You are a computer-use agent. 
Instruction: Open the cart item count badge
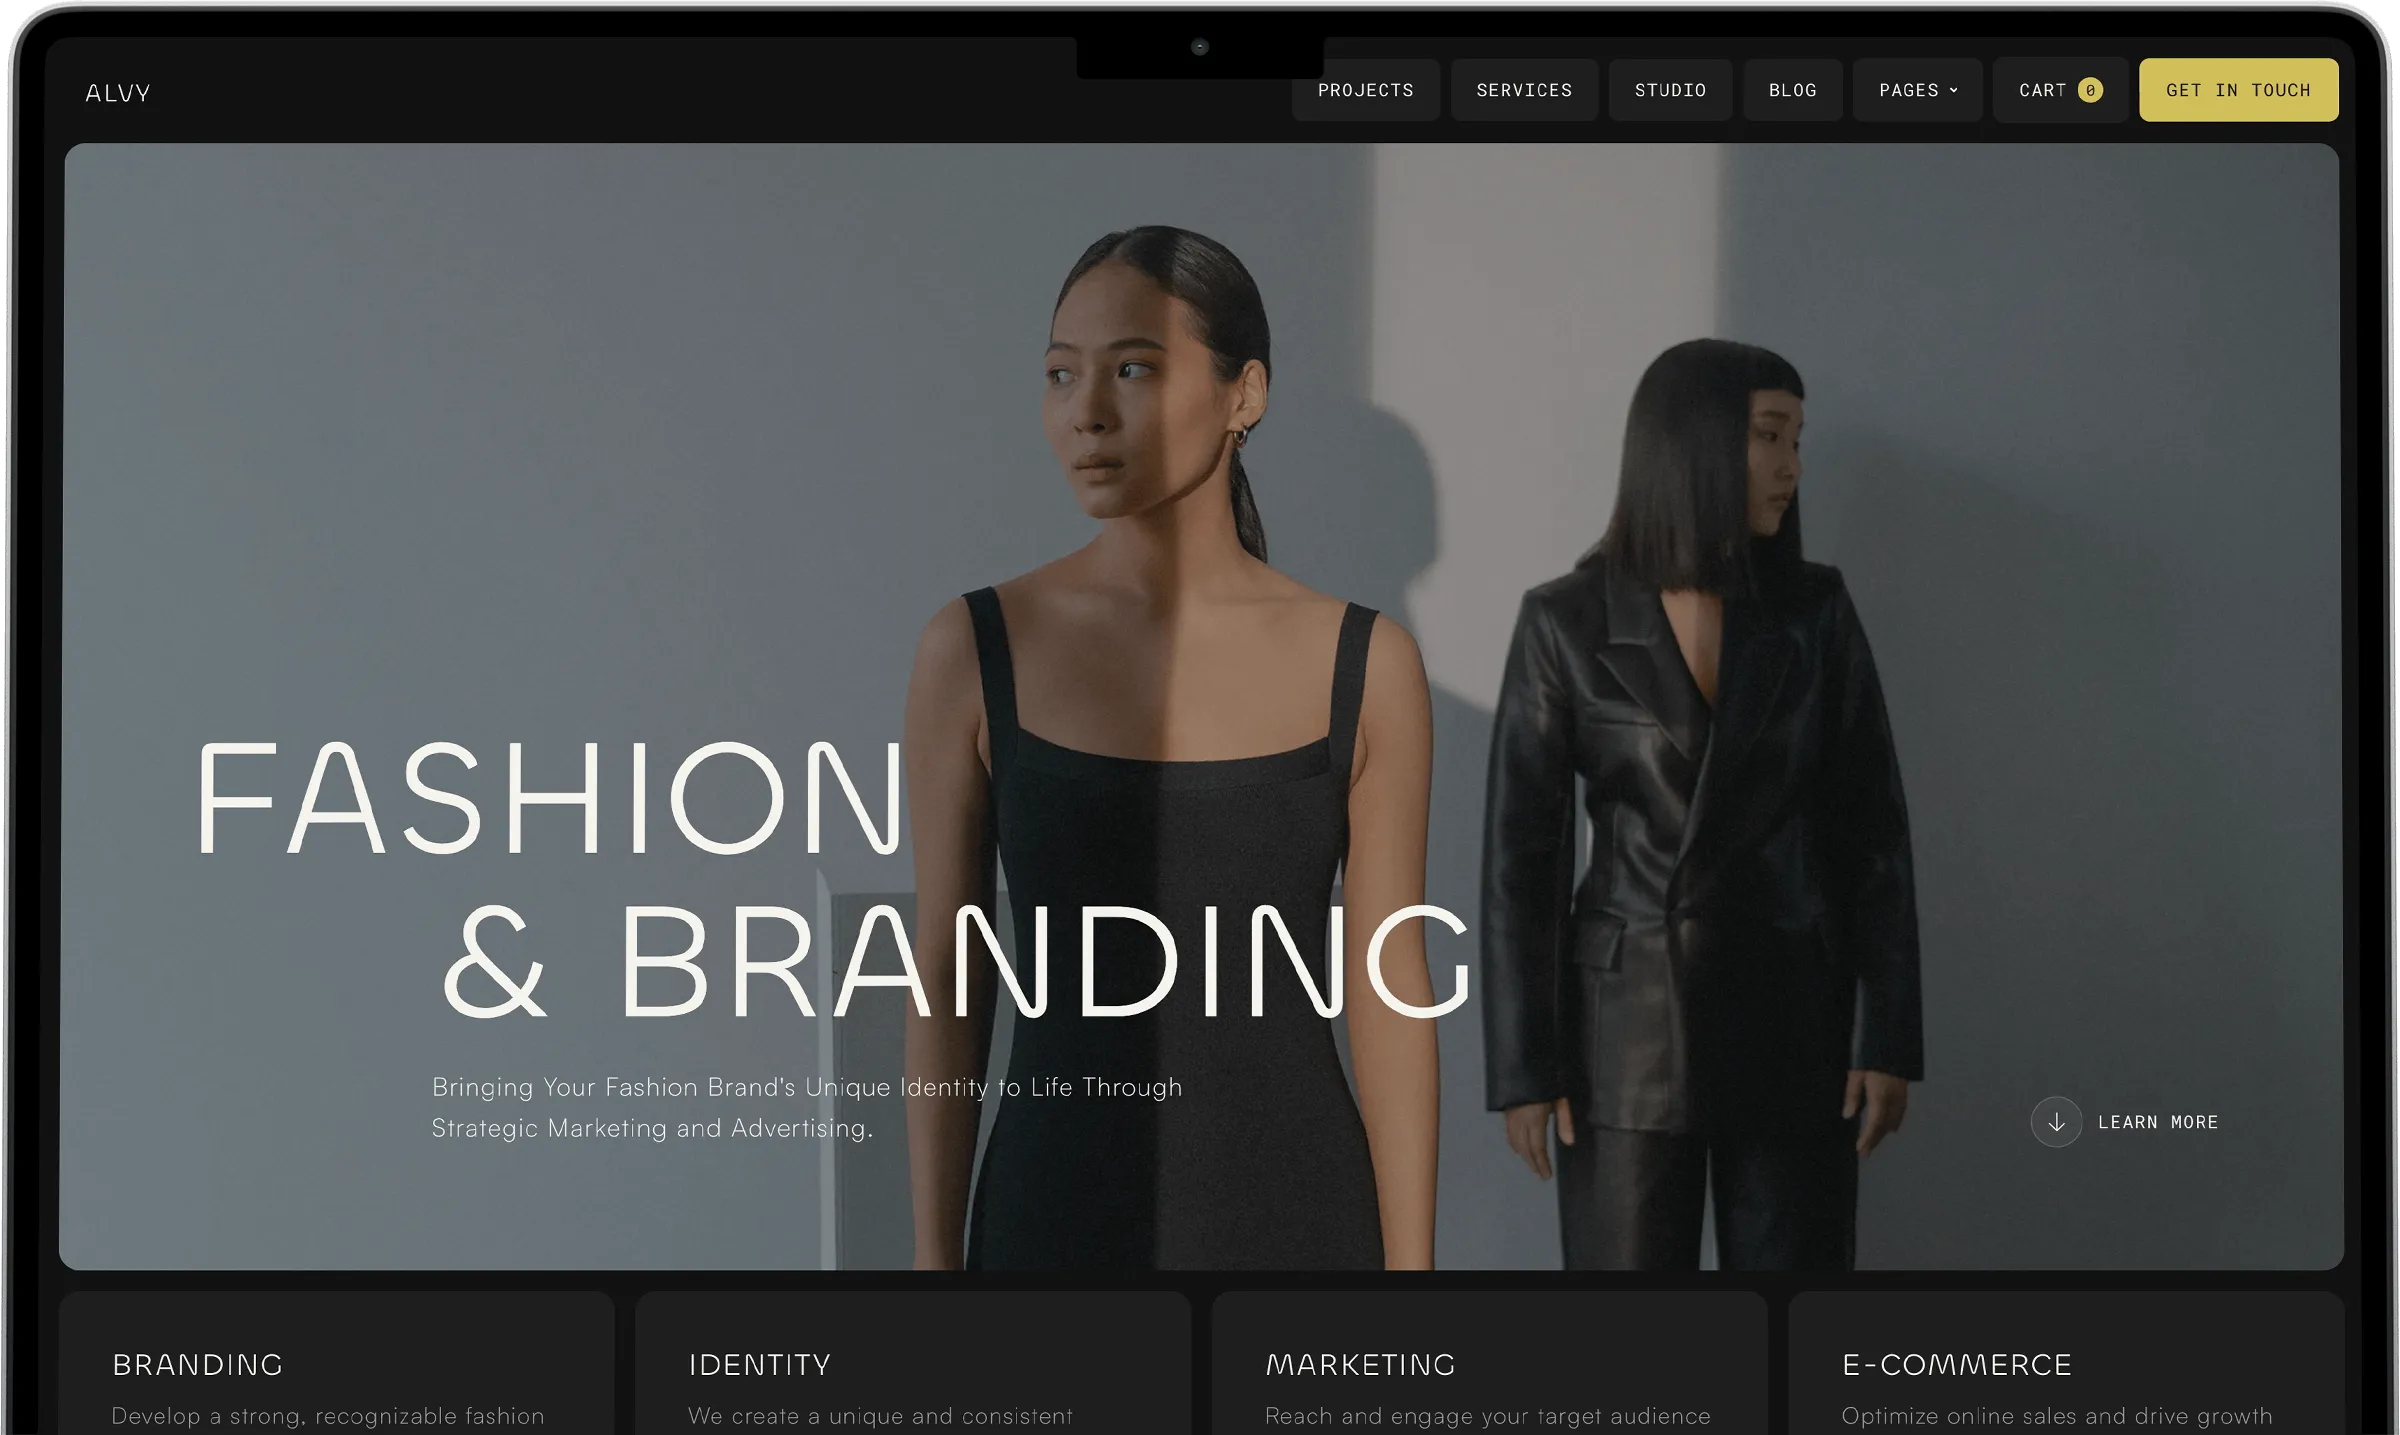pos(2090,90)
